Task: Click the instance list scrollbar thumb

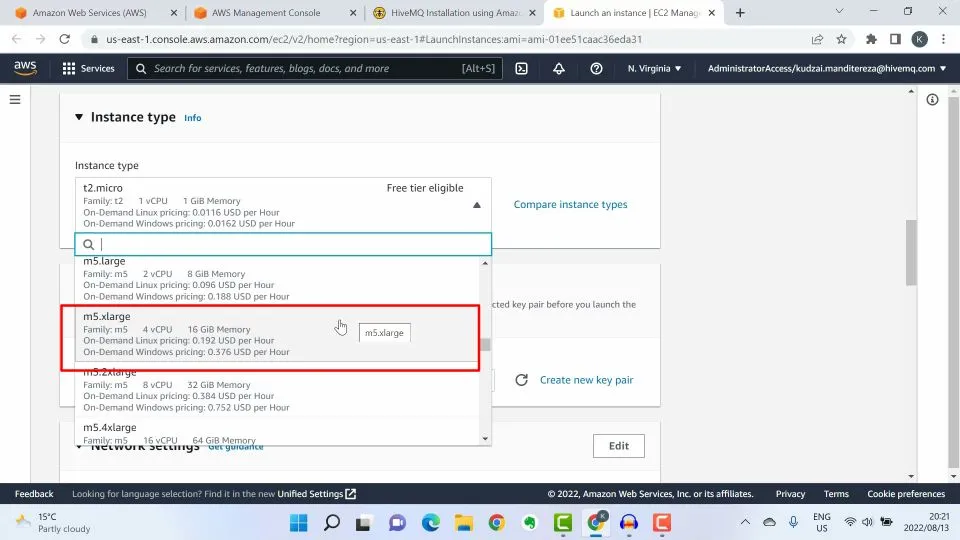Action: 486,345
